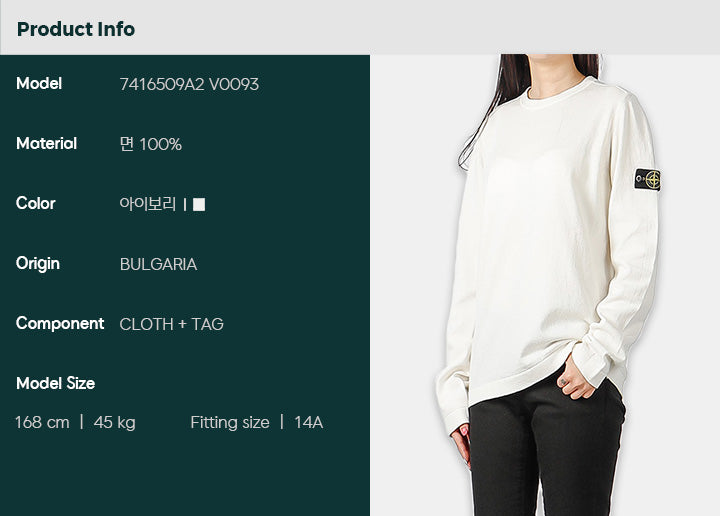Viewport: 720px width, 516px height.
Task: Click the black pants in the photo
Action: point(546,448)
